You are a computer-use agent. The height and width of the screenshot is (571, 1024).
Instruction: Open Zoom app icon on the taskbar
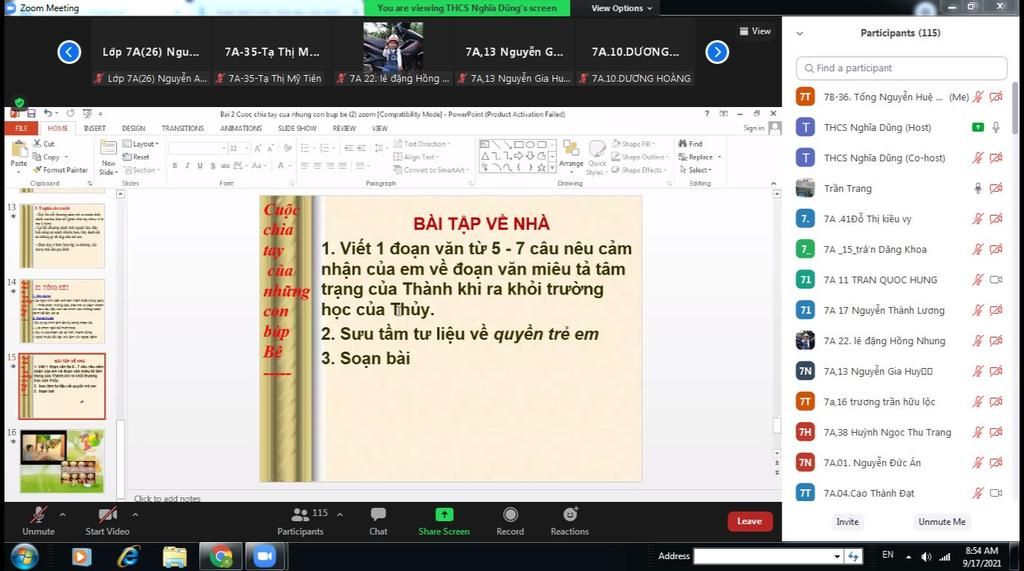pyautogui.click(x=264, y=557)
